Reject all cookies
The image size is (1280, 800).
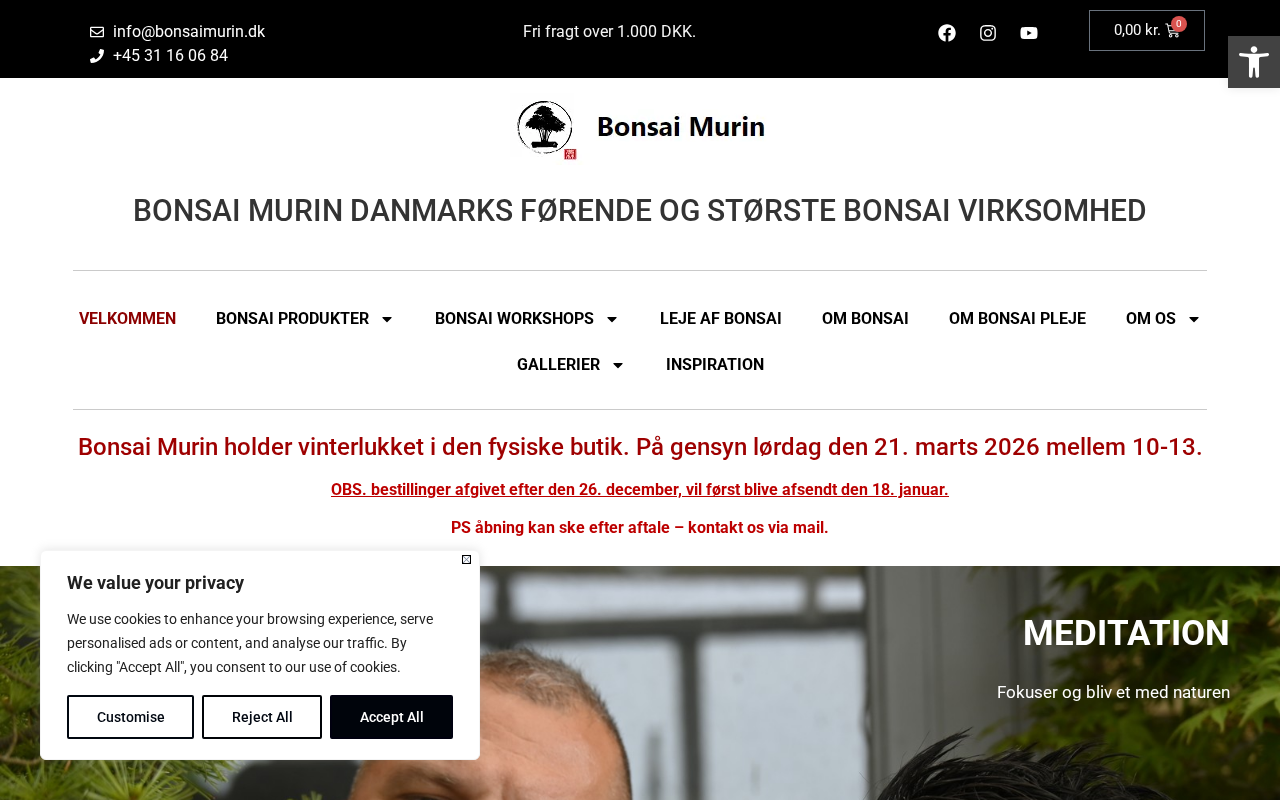click(262, 717)
